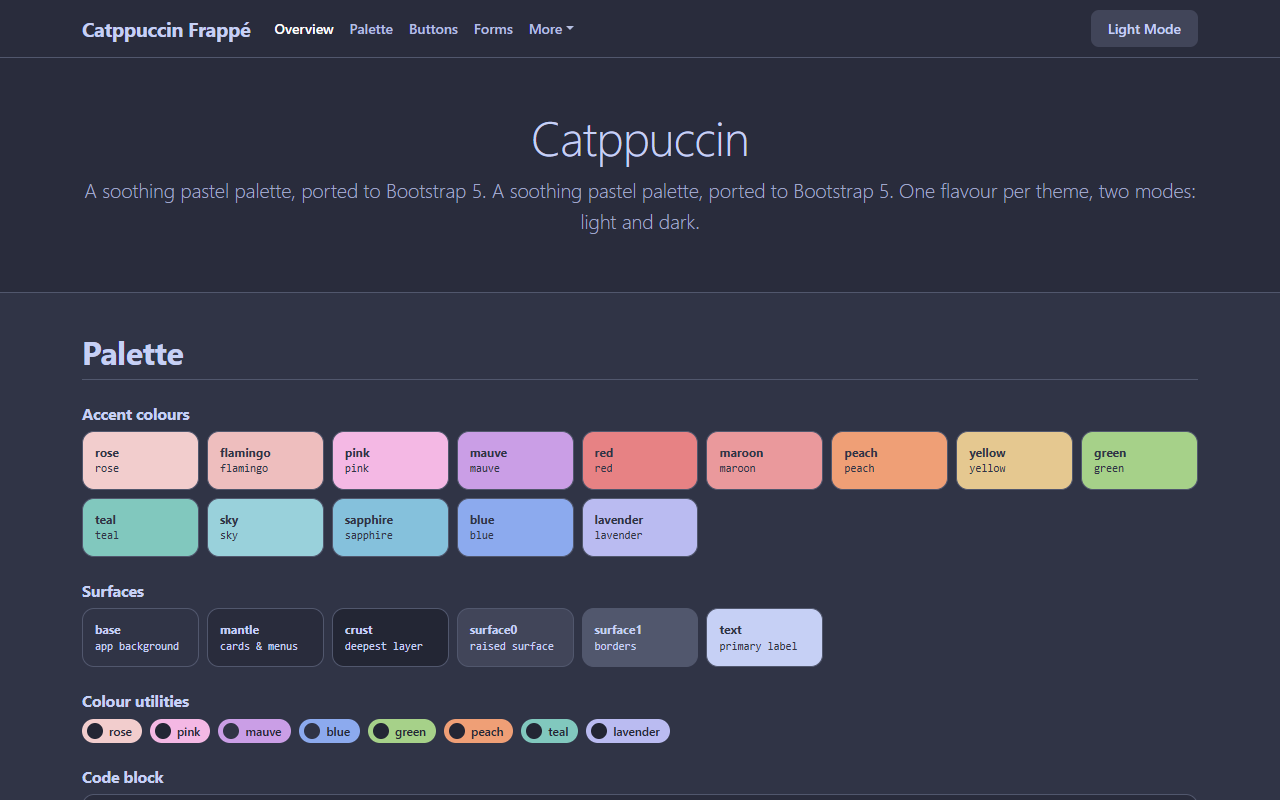The height and width of the screenshot is (800, 1280).
Task: Pick the flamingo accent swatch
Action: (265, 461)
